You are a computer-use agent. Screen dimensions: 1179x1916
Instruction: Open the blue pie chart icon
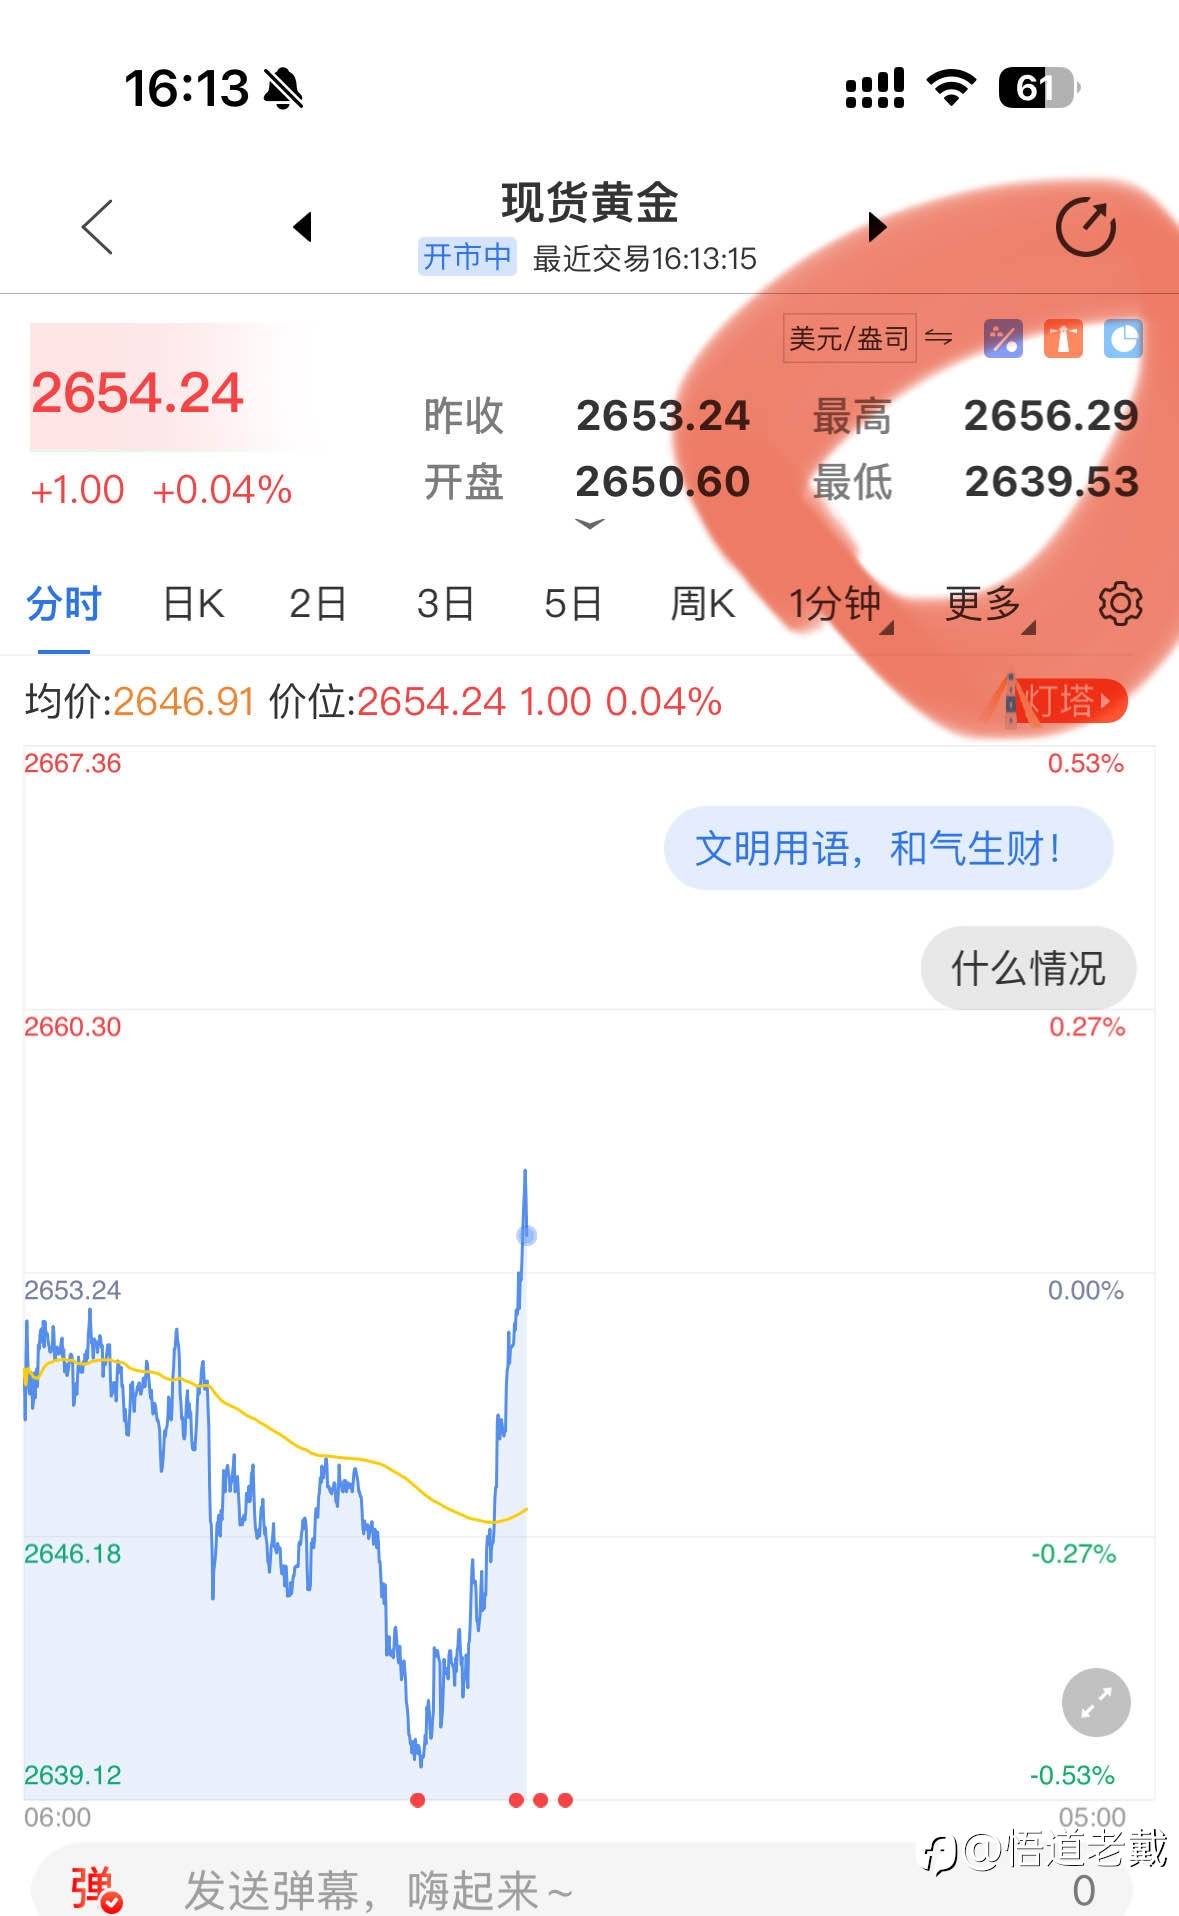pos(1122,339)
